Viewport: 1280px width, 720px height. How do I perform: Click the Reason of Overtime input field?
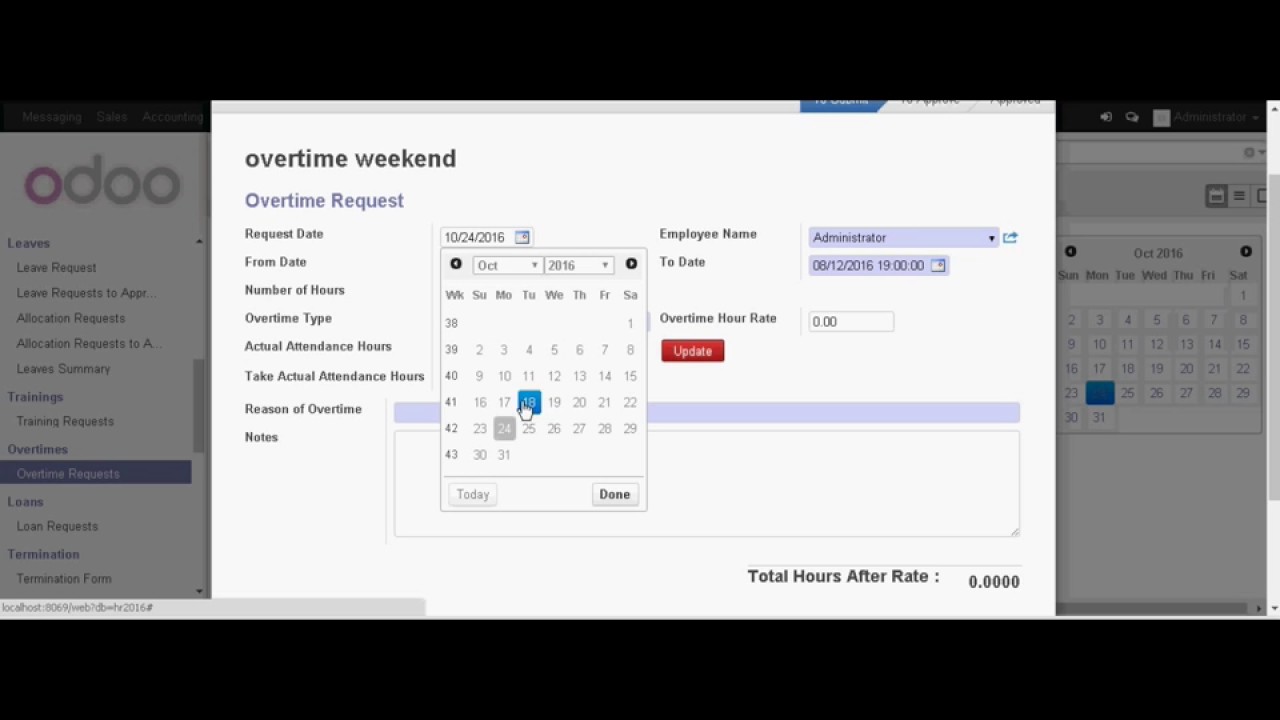707,412
